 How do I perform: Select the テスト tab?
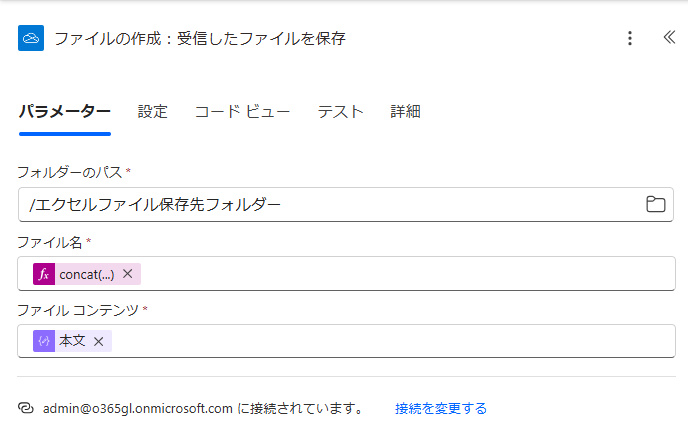pos(340,111)
